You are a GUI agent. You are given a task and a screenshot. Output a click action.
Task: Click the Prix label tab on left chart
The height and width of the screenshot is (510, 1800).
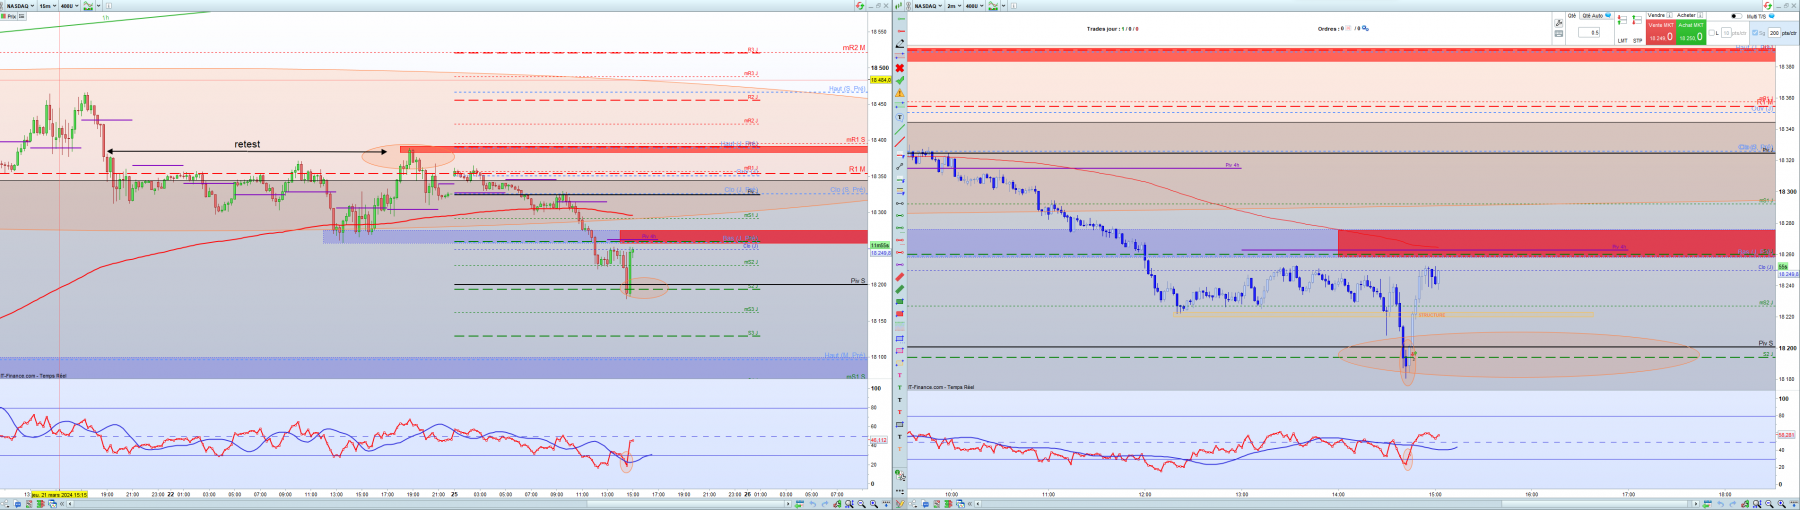9,17
